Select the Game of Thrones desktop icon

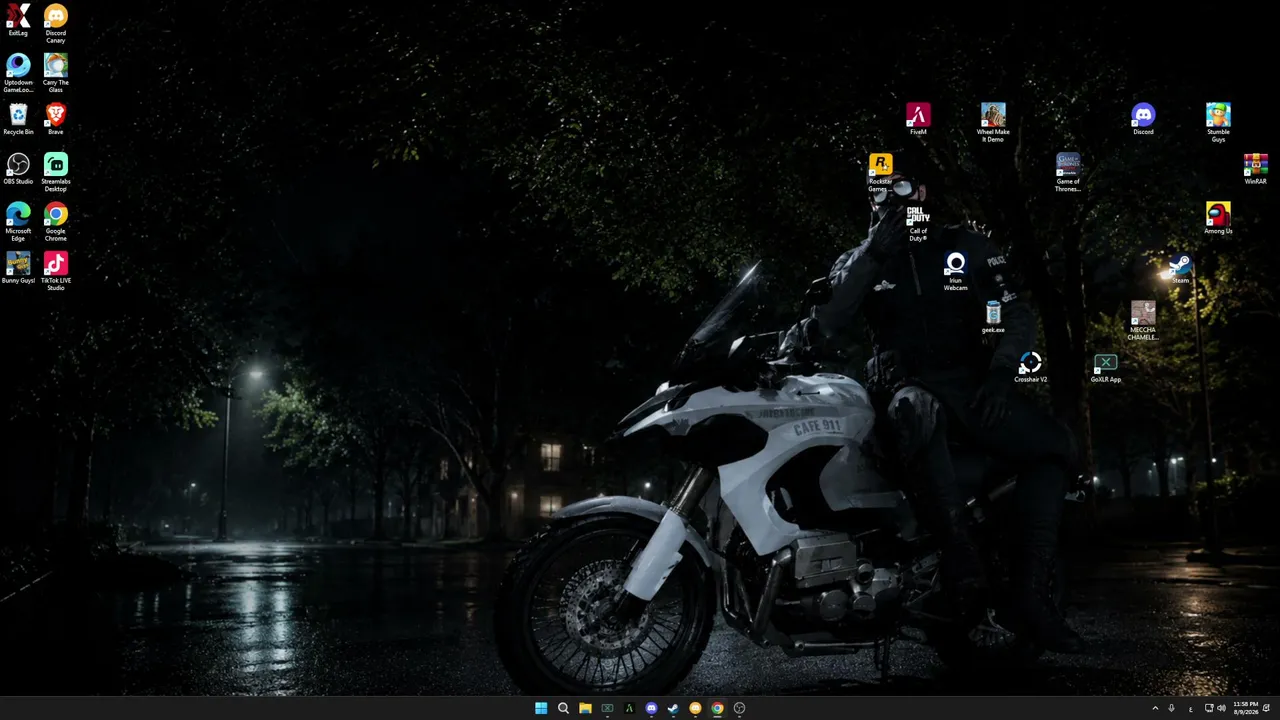pyautogui.click(x=1068, y=172)
